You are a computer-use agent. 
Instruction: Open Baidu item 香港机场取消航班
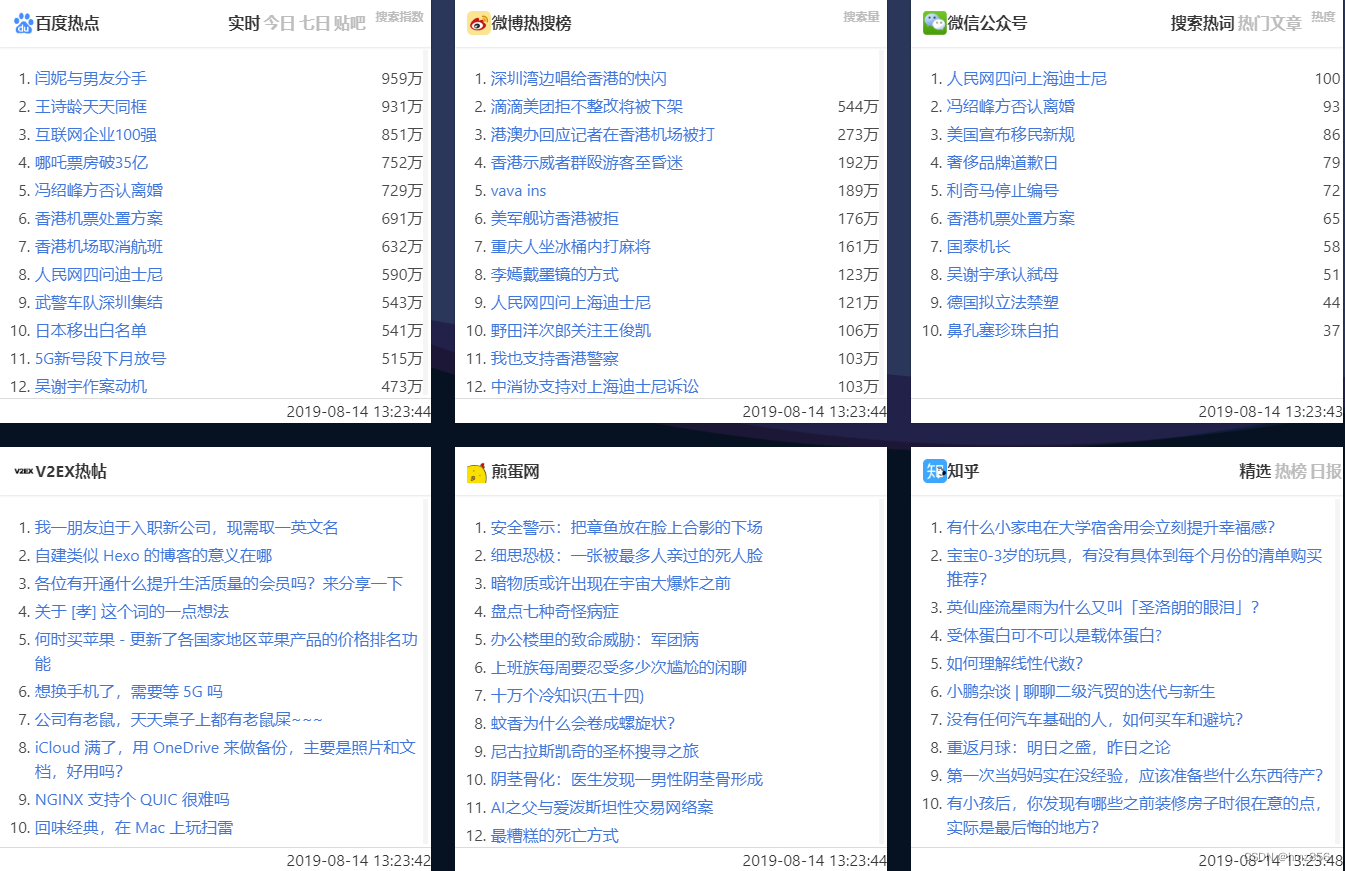(x=99, y=246)
